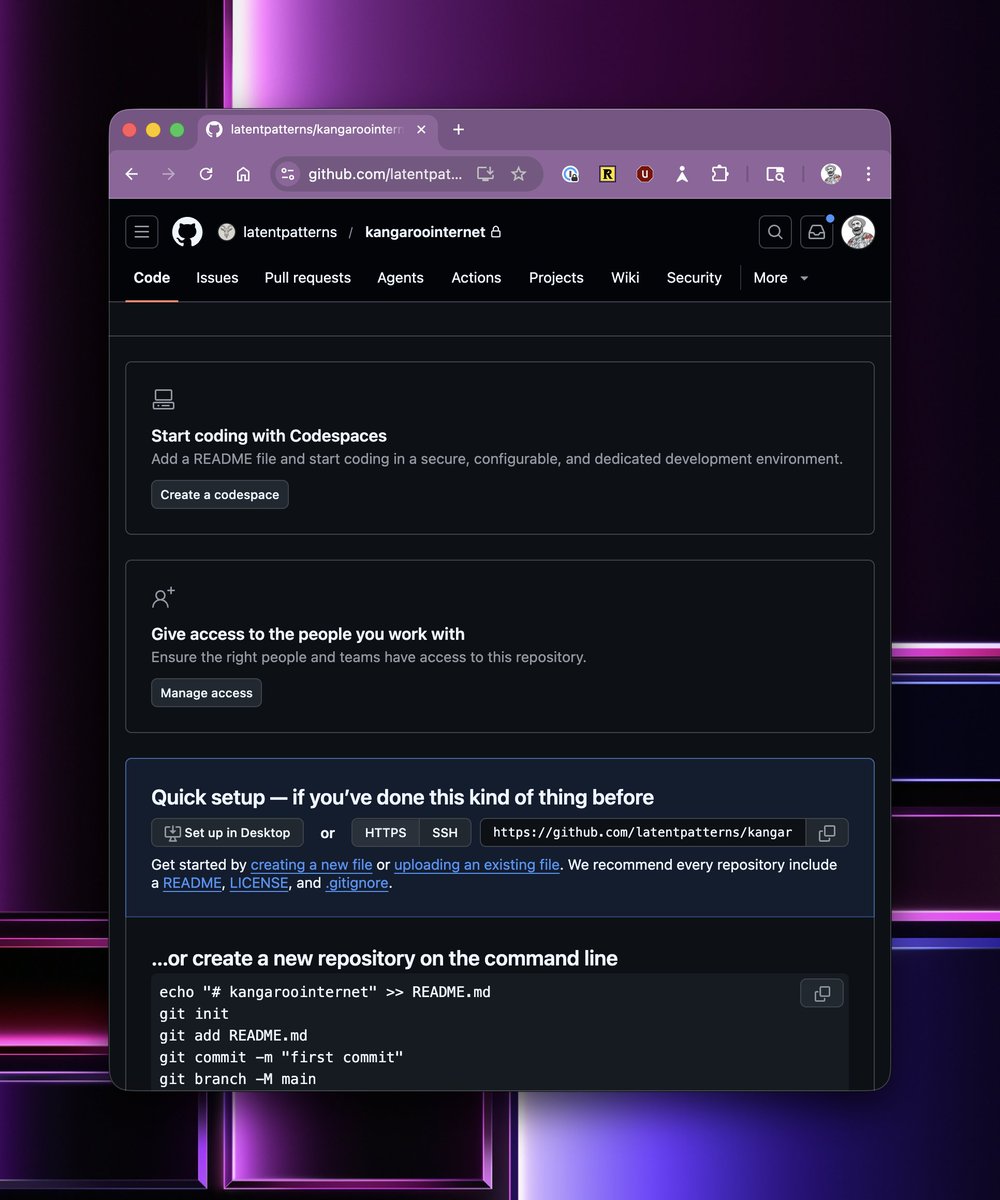Open Chrome three-dot menu
1000x1200 pixels.
[x=868, y=174]
